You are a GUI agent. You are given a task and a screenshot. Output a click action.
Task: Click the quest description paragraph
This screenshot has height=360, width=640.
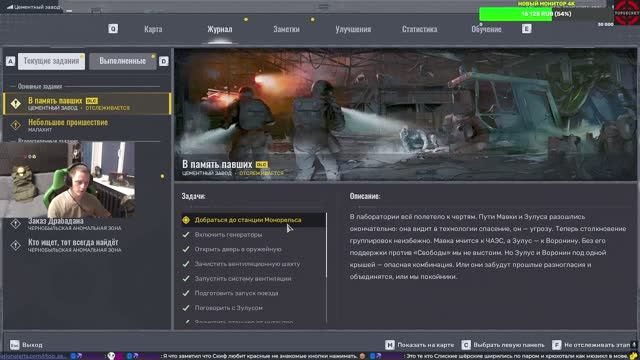click(x=488, y=247)
